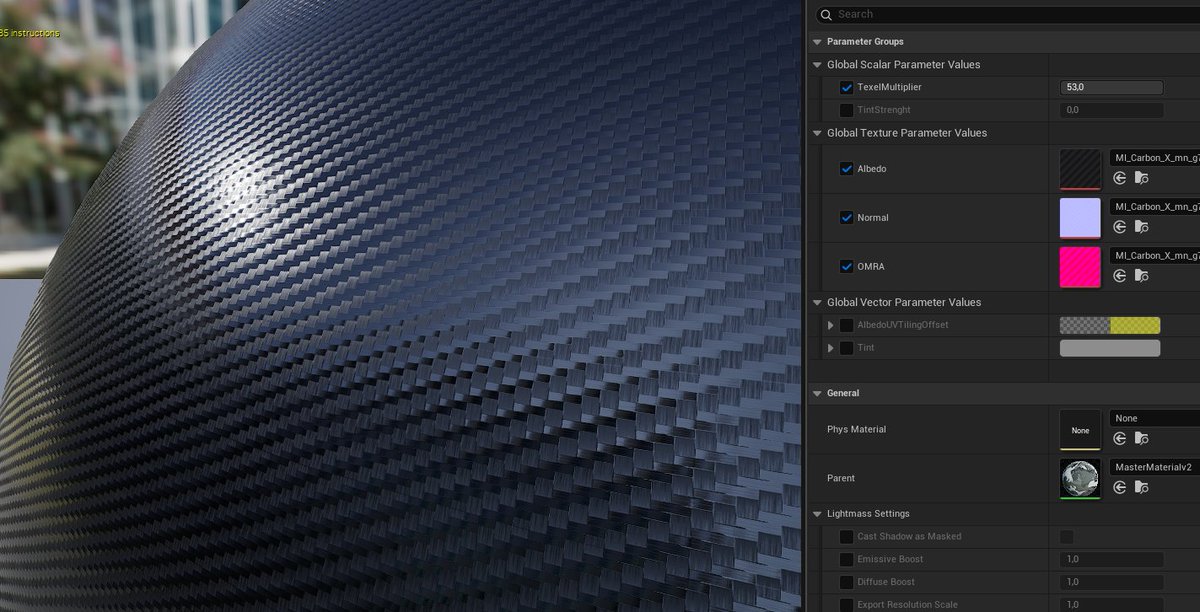Click the TintStrenght value field
Screen dimensions: 1200x612
(1112, 110)
